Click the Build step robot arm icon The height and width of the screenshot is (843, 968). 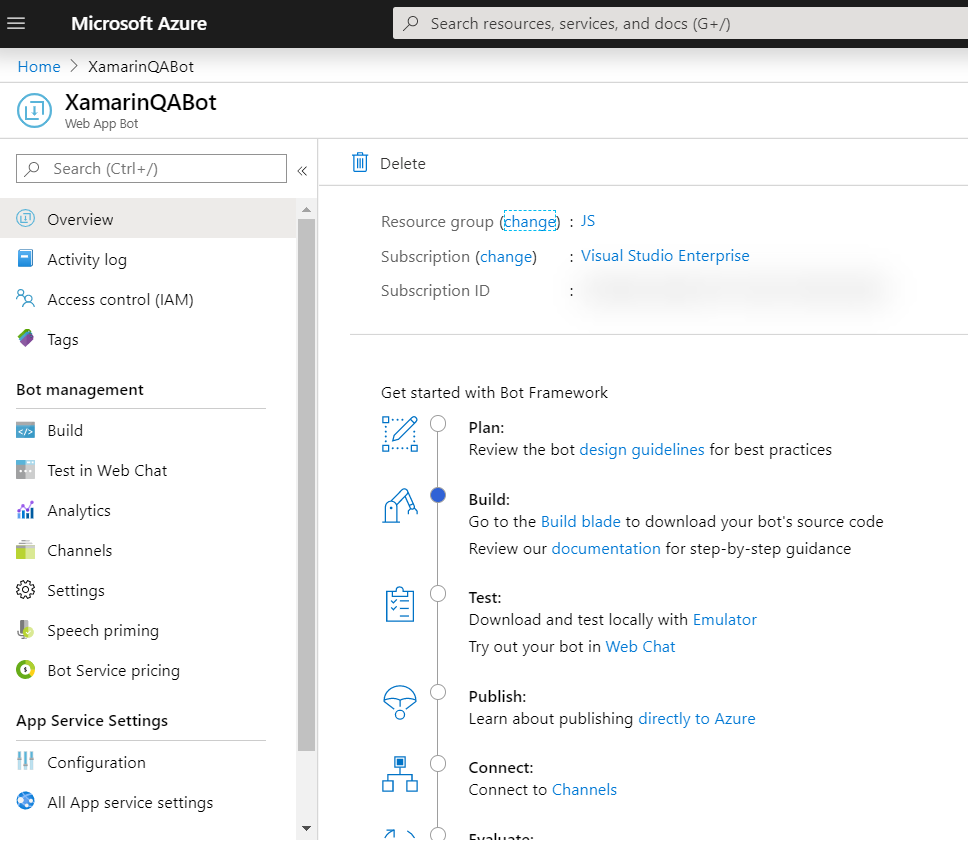(400, 506)
